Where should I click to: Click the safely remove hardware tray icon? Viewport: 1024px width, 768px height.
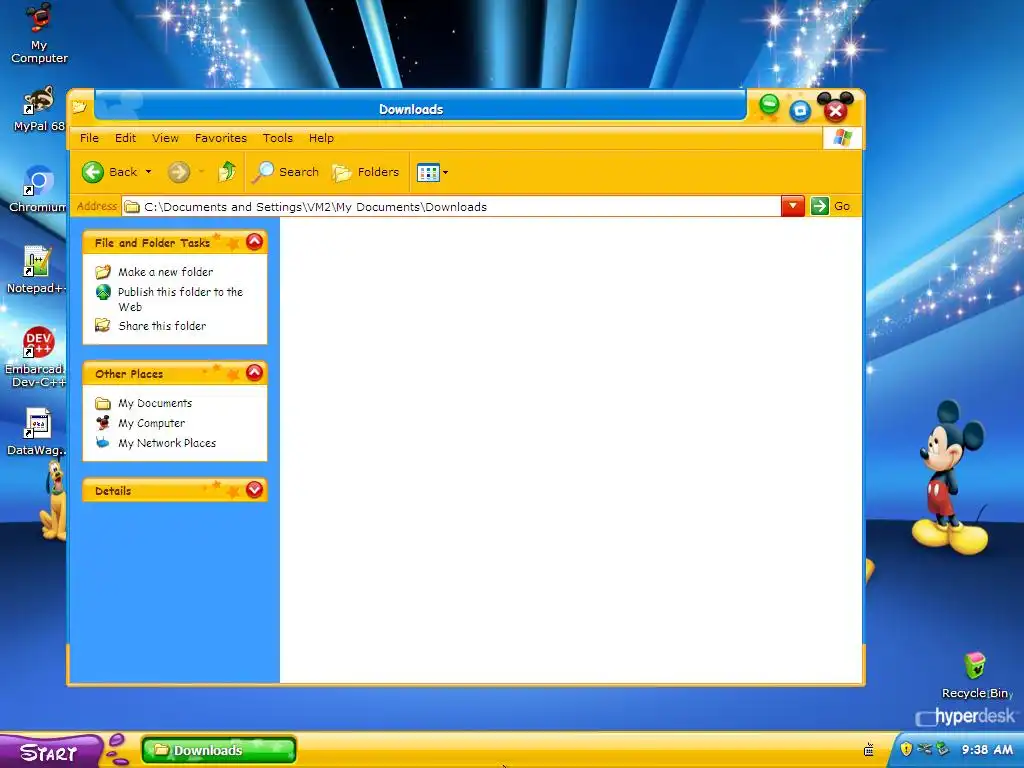pyautogui.click(x=942, y=749)
